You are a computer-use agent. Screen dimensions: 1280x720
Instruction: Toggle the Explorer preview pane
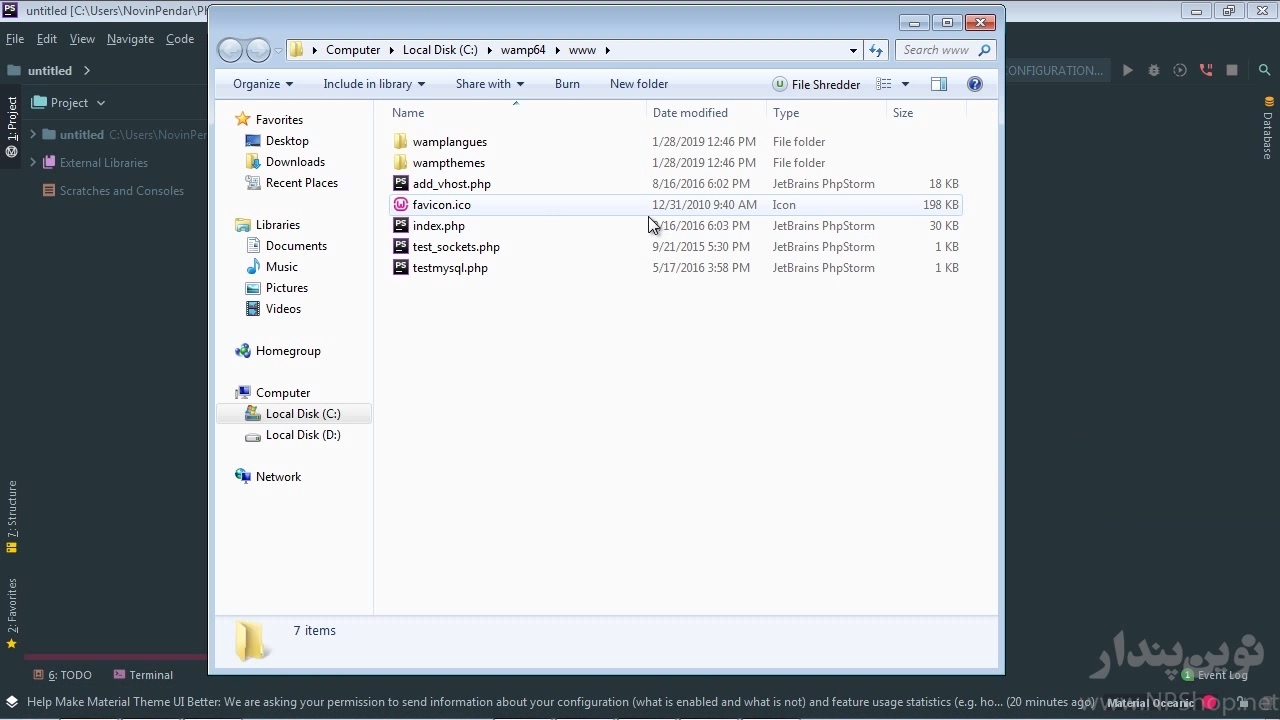tap(938, 84)
